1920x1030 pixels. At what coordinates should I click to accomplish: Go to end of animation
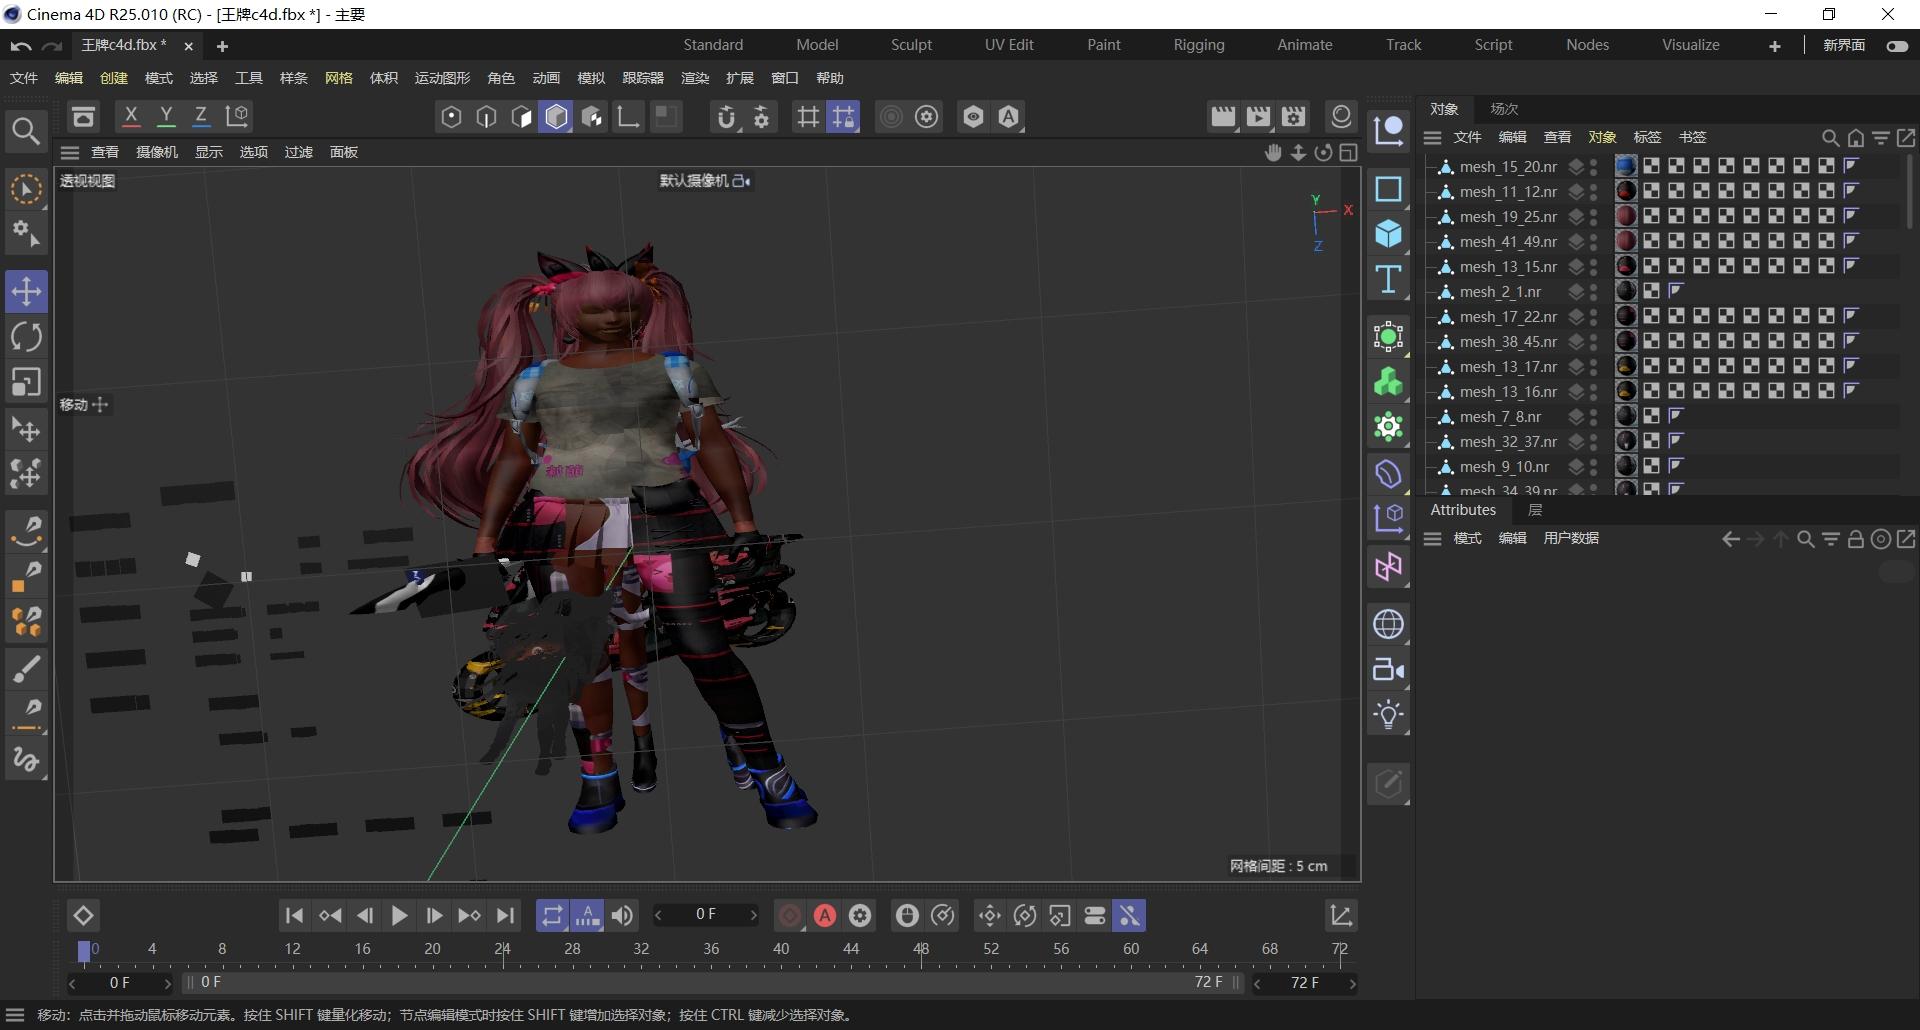point(506,915)
